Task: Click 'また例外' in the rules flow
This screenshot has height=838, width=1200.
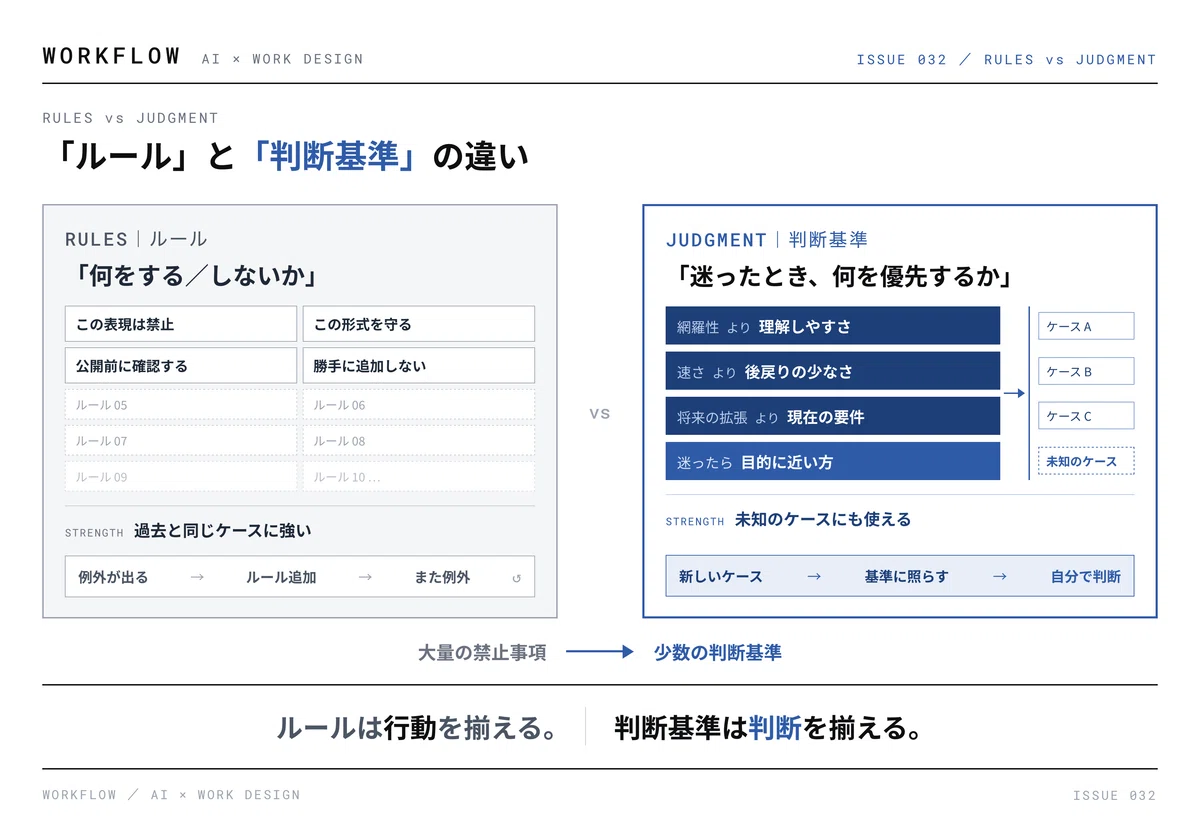Action: [x=442, y=577]
